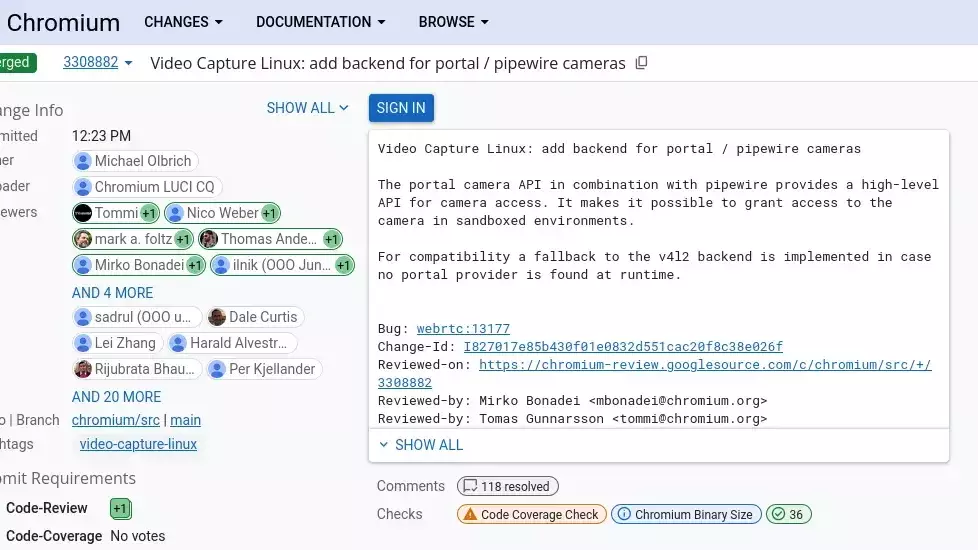Open the Chromium Binary Size chip
The height and width of the screenshot is (550, 978).
pyautogui.click(x=686, y=514)
